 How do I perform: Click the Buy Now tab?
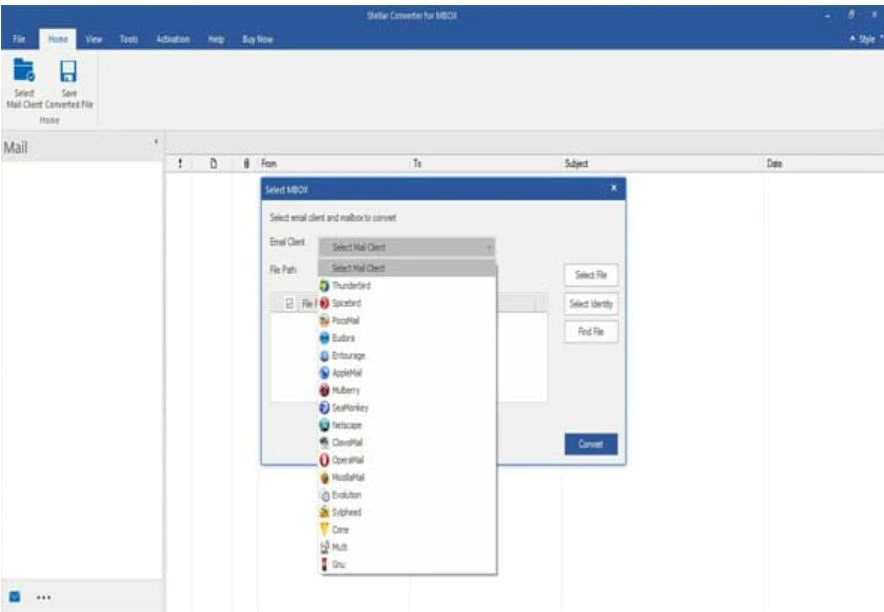click(258, 39)
